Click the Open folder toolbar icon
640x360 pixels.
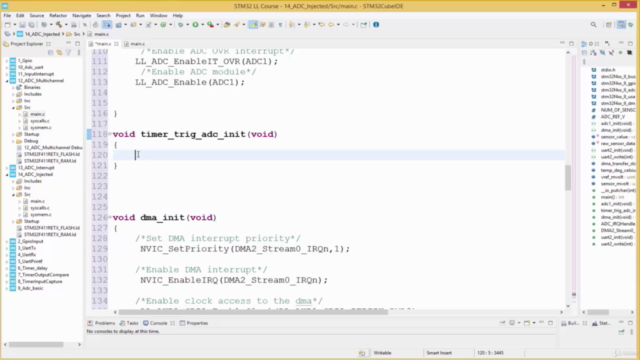tap(227, 25)
